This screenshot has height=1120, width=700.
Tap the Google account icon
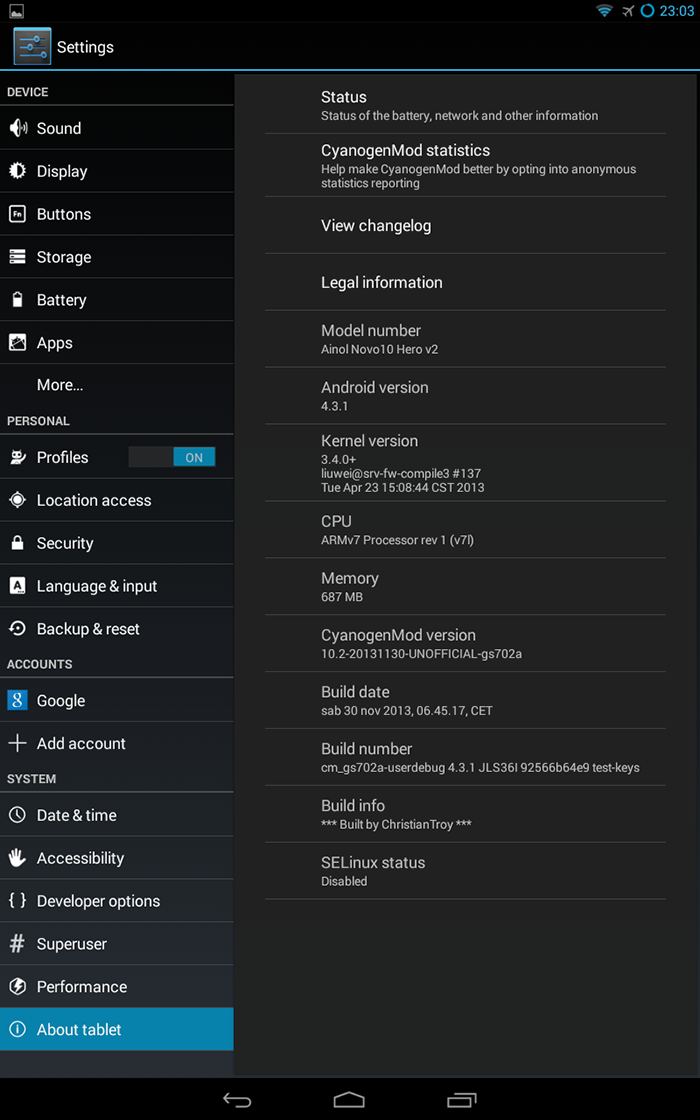tap(17, 700)
